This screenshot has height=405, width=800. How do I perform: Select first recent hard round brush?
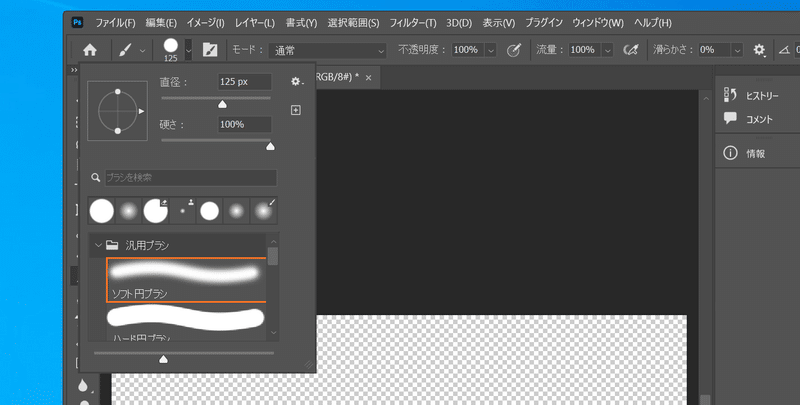102,211
